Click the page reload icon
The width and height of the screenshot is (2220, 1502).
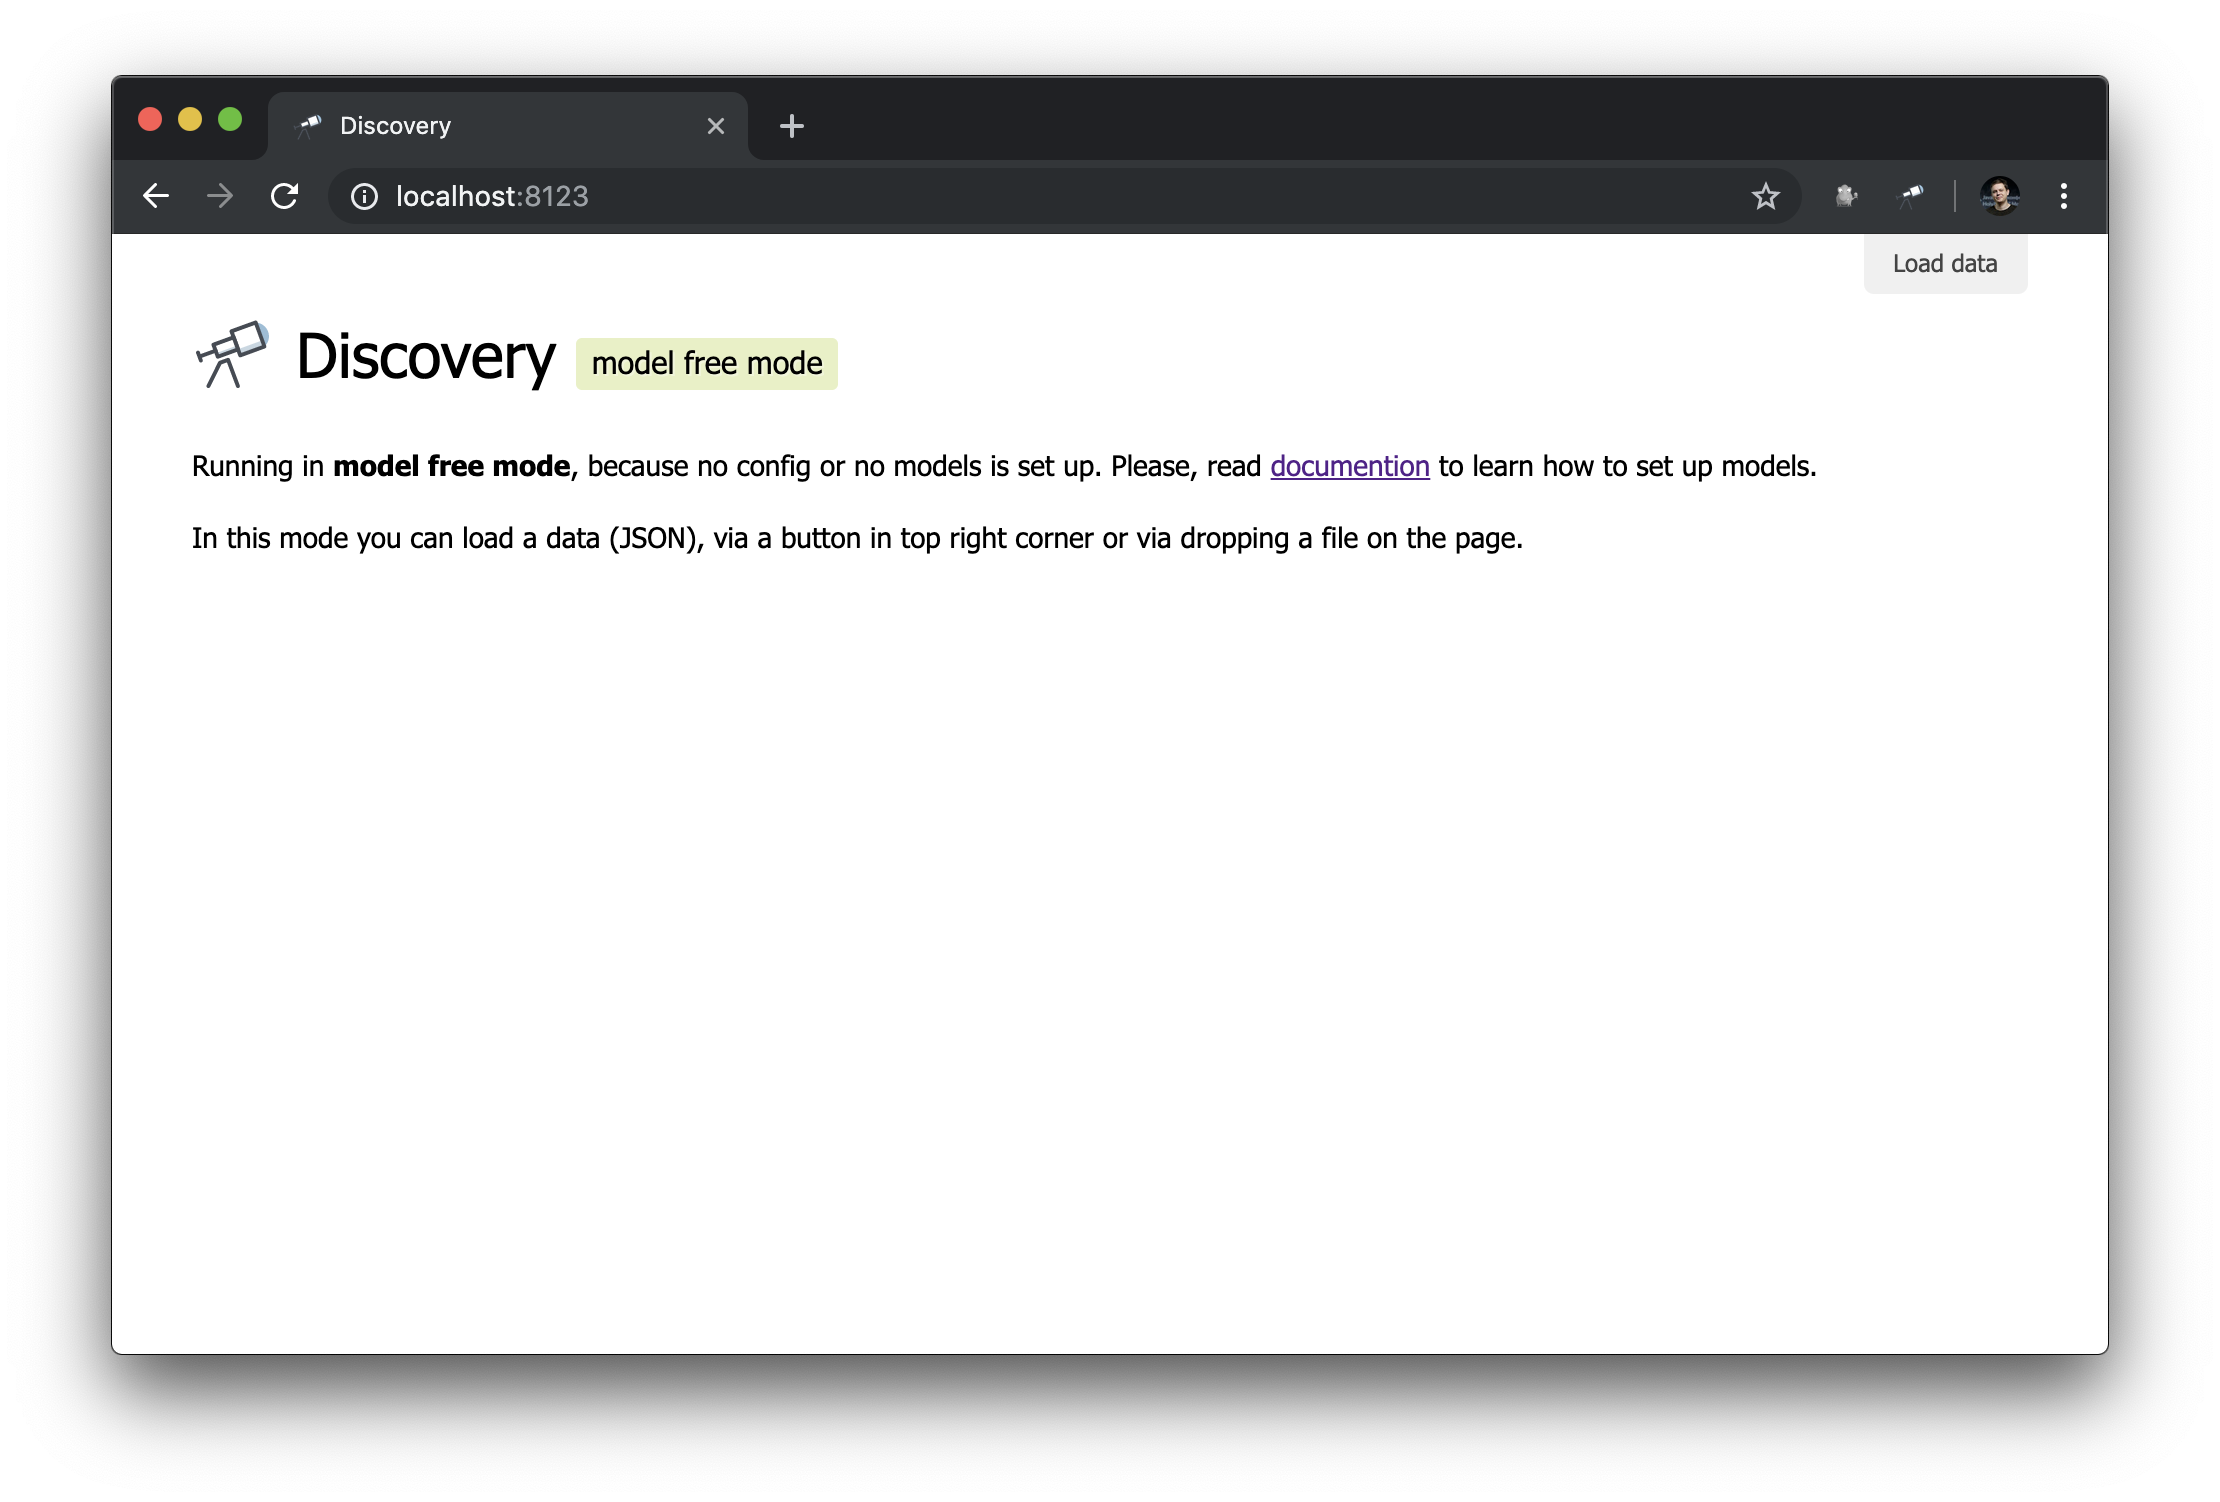click(287, 196)
